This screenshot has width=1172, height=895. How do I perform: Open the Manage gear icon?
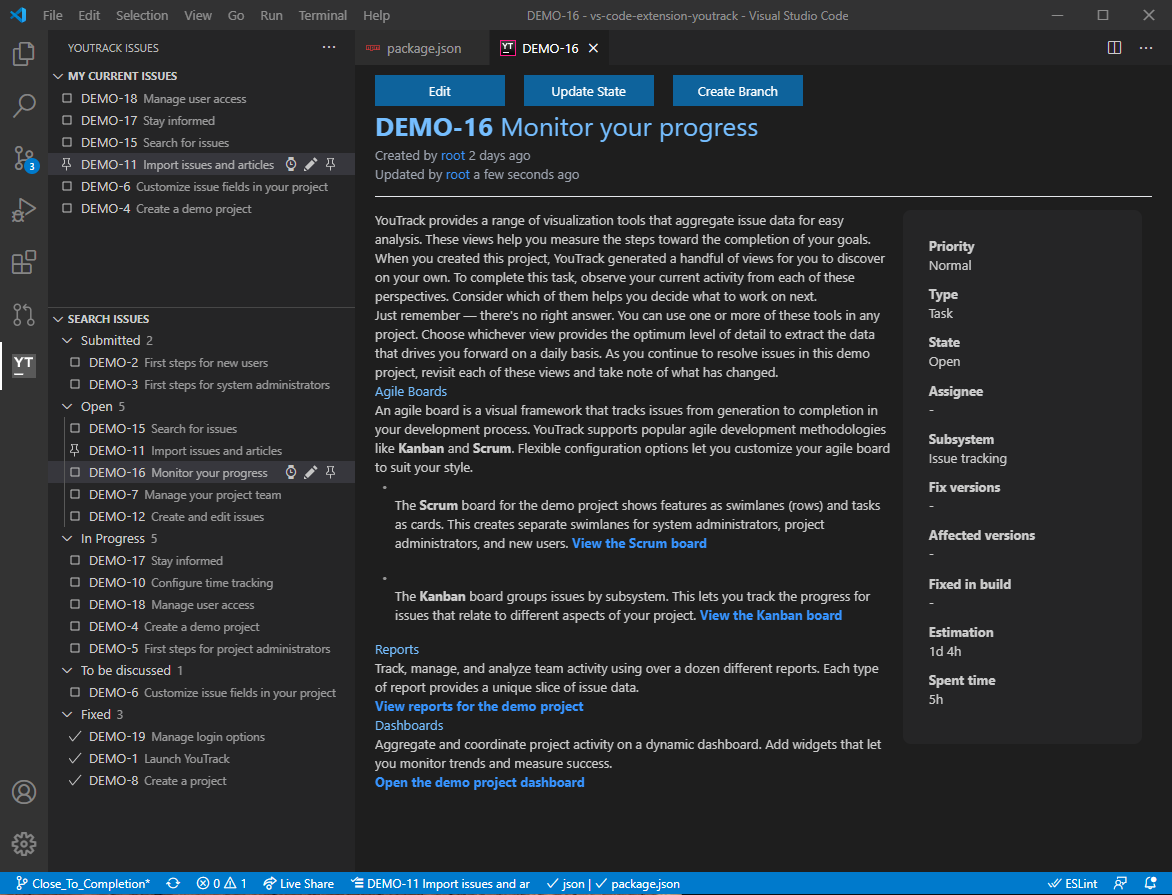(x=24, y=843)
